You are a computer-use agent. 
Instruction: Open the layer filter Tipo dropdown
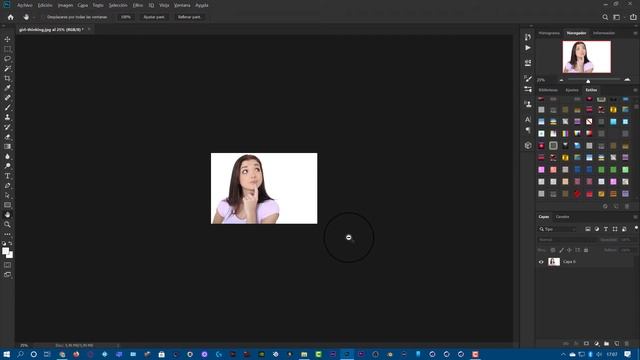[x=557, y=229]
